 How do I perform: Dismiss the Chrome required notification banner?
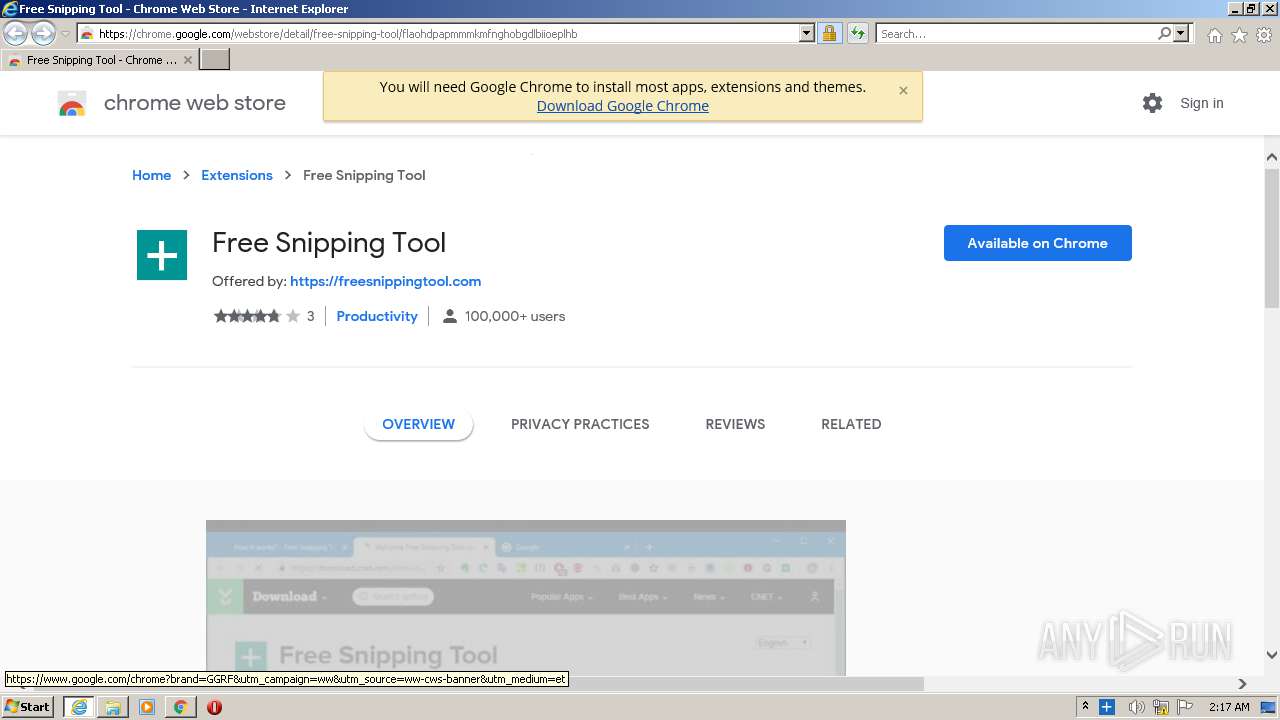(903, 90)
